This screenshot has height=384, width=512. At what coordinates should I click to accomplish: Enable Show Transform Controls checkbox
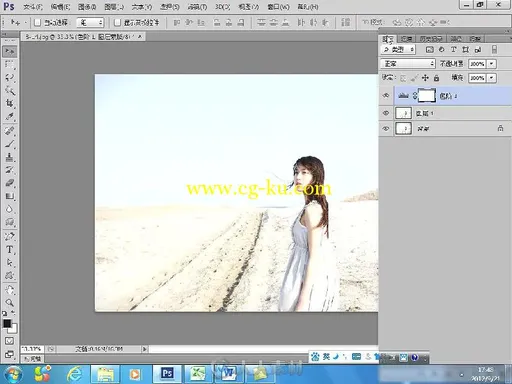pyautogui.click(x=117, y=22)
